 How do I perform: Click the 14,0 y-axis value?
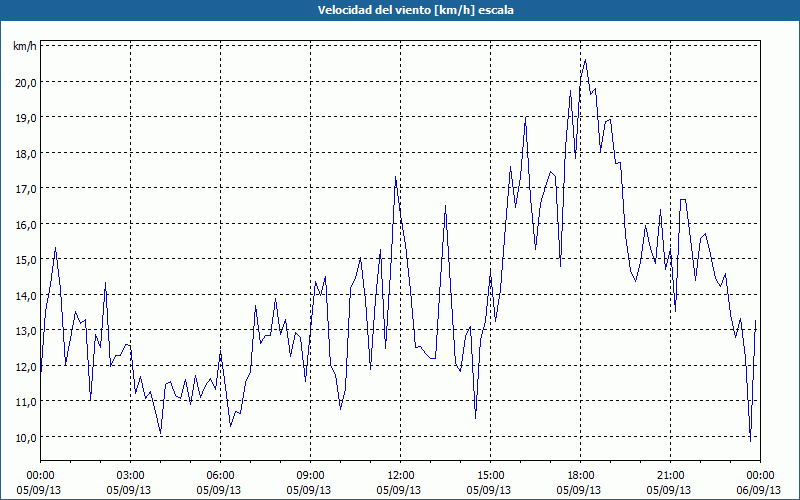tap(26, 295)
